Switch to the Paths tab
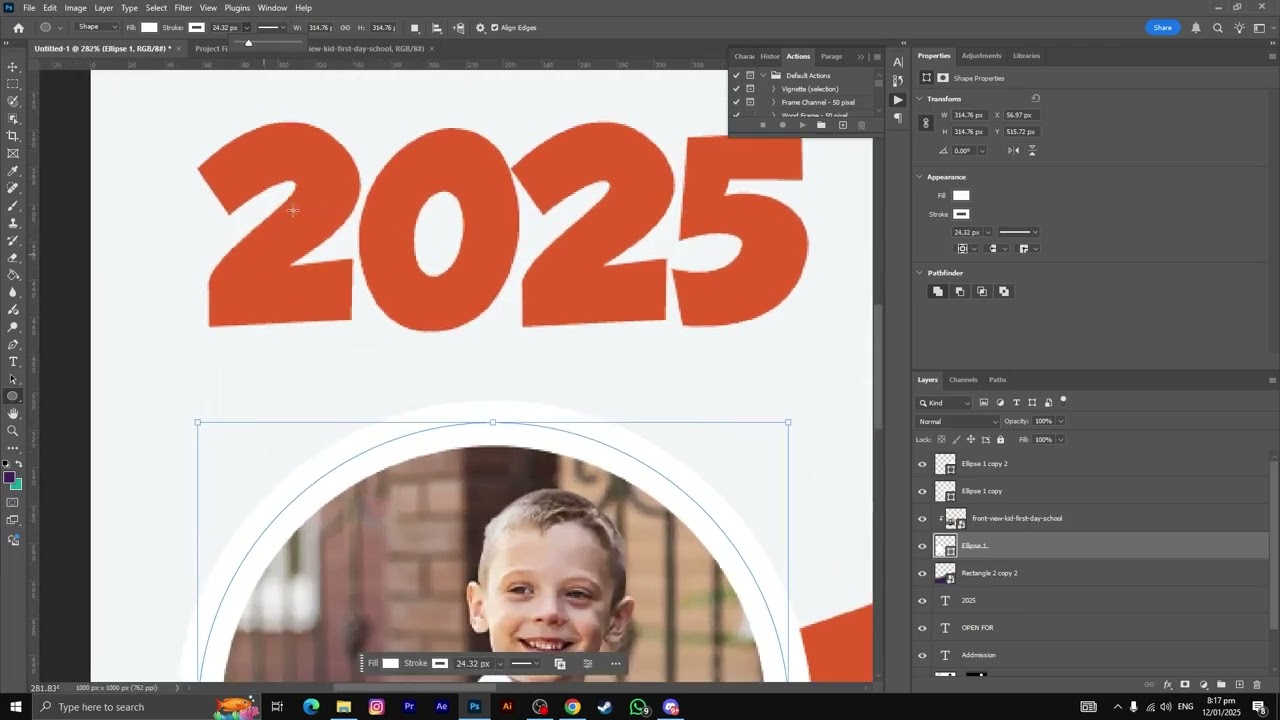The image size is (1280, 720). pos(997,380)
